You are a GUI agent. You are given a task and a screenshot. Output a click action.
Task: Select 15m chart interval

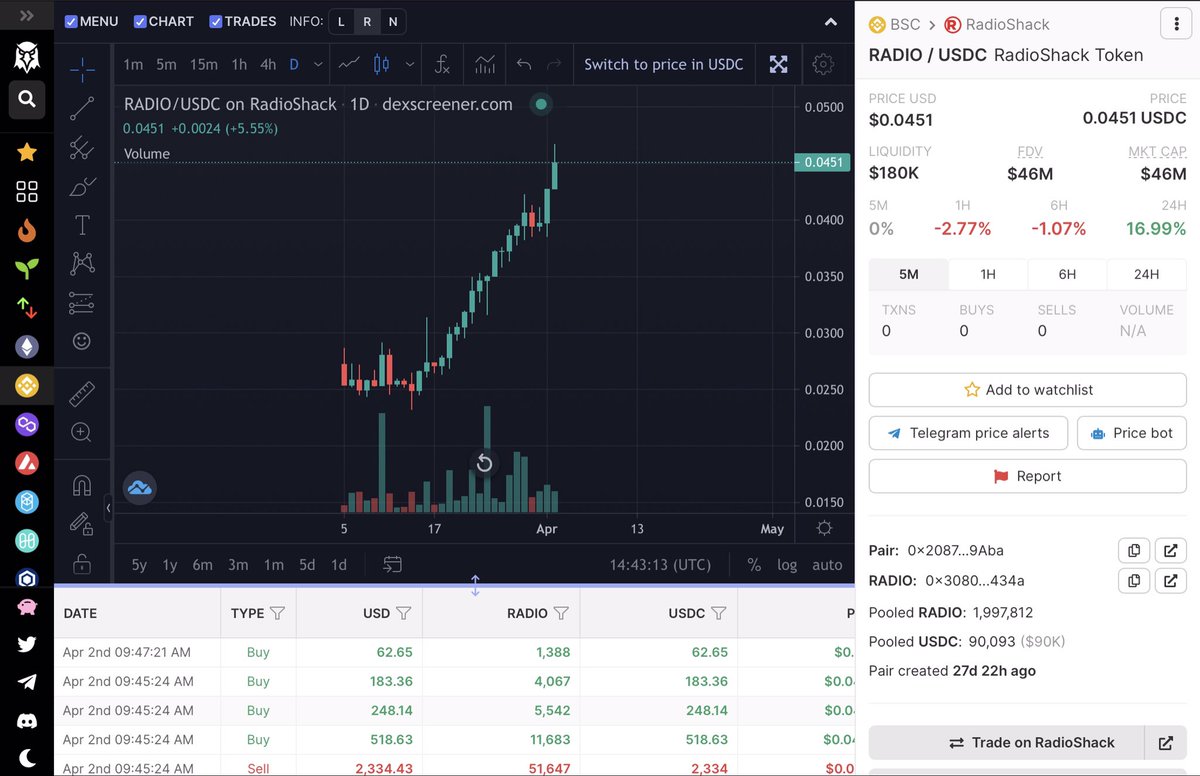point(204,64)
